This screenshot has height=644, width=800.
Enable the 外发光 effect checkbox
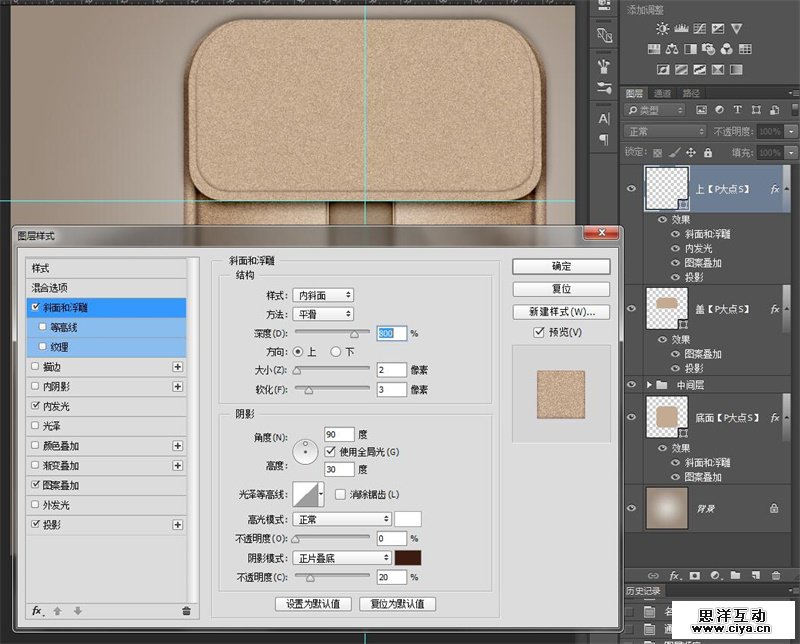(x=36, y=505)
